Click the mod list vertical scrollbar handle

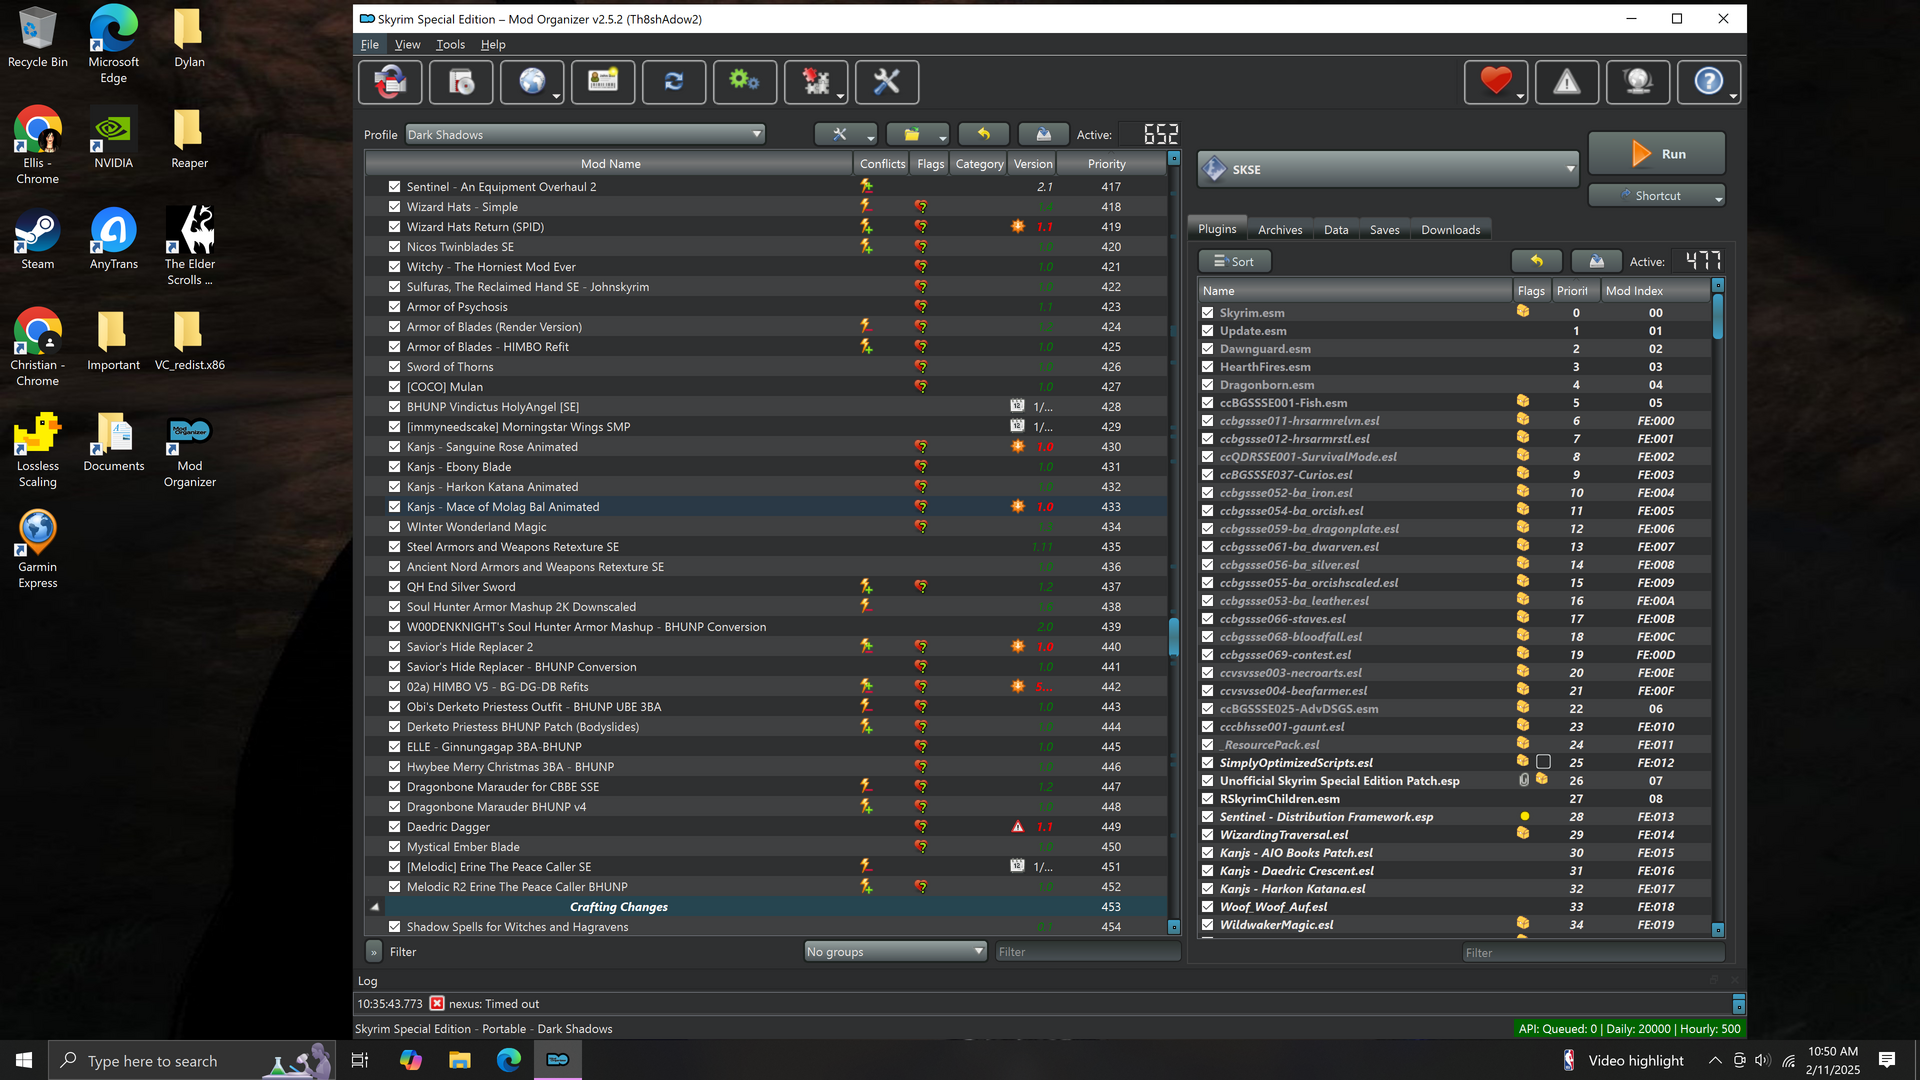1174,636
